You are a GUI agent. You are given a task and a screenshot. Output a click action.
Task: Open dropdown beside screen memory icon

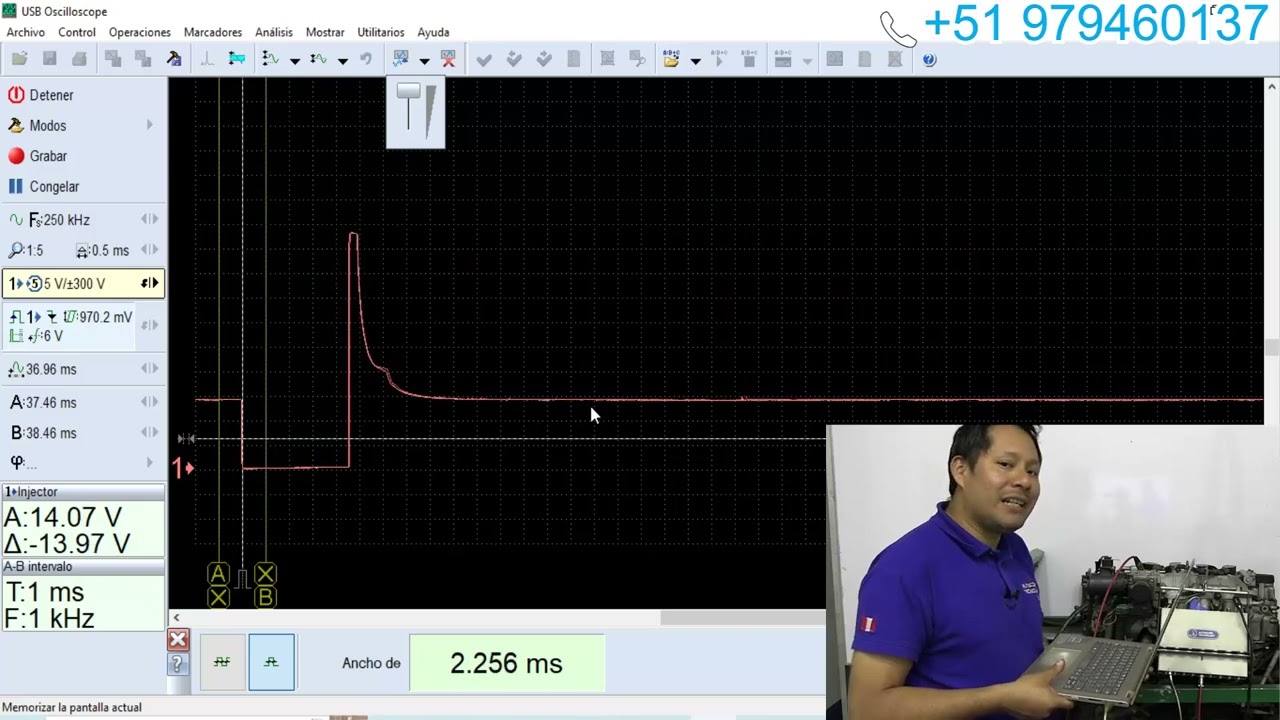pyautogui.click(x=424, y=61)
